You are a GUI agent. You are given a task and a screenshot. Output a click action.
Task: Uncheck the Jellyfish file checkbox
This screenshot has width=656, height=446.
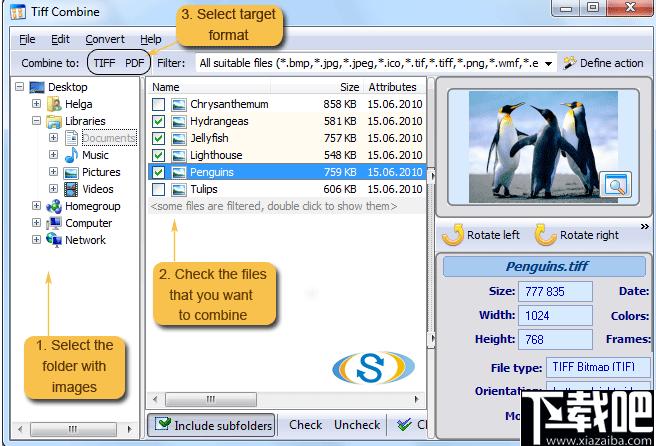click(159, 138)
